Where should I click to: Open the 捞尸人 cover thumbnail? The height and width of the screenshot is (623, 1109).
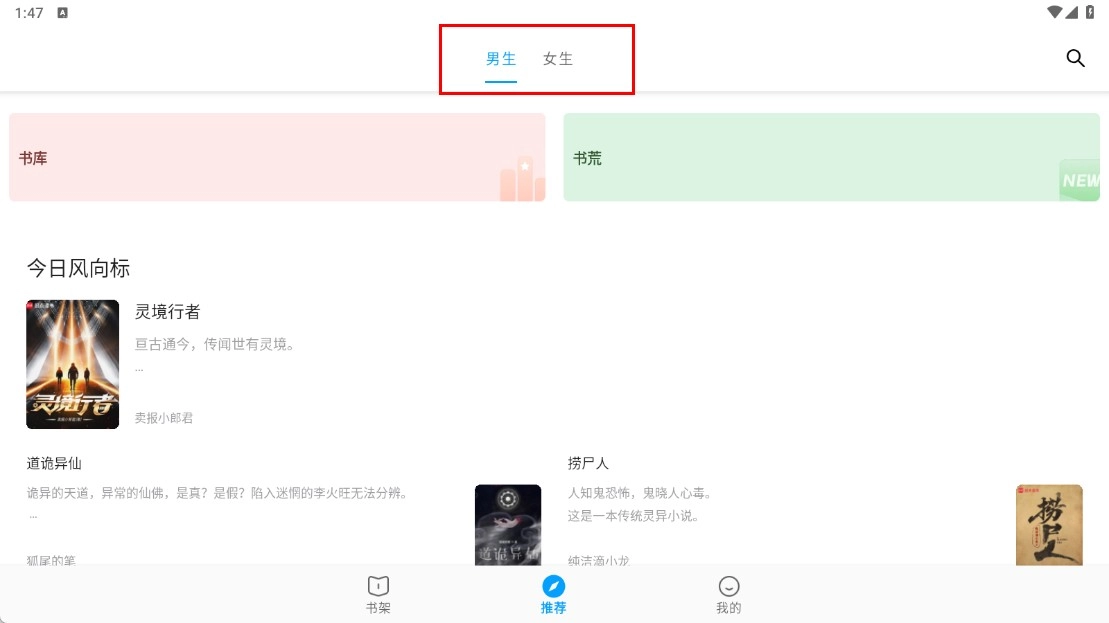tap(1049, 524)
